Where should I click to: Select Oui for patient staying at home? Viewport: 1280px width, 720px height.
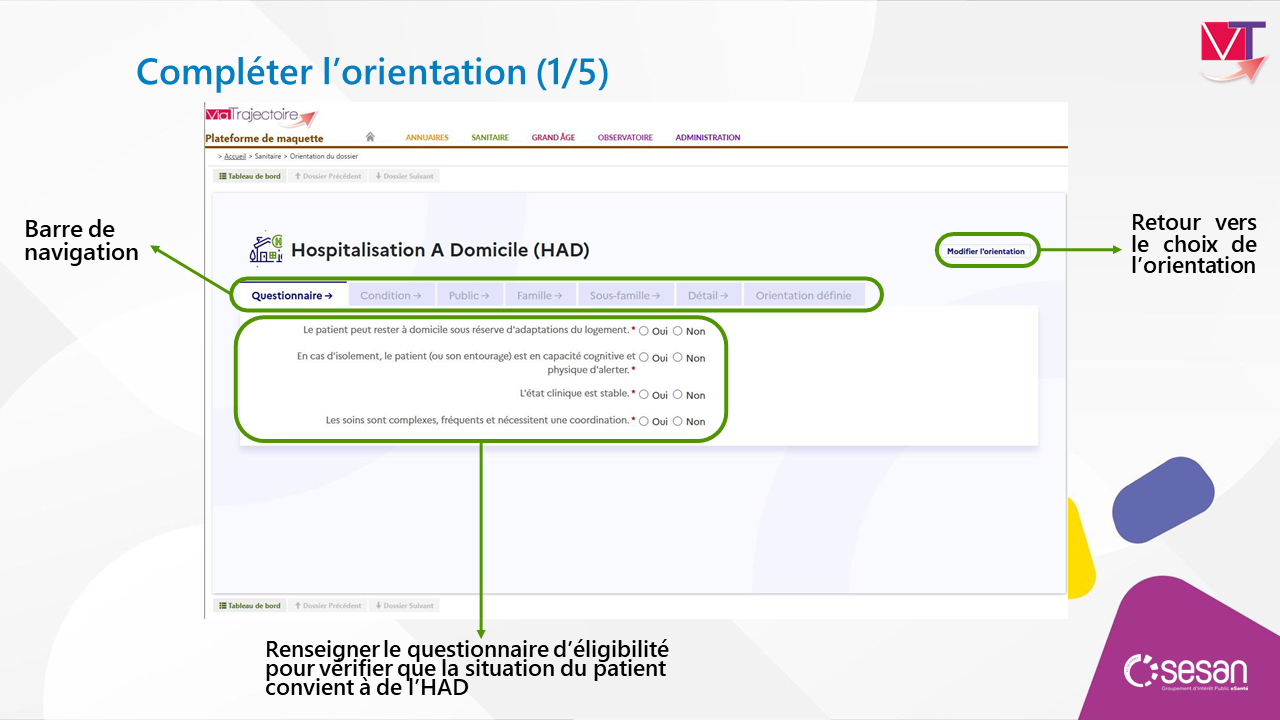tap(644, 331)
